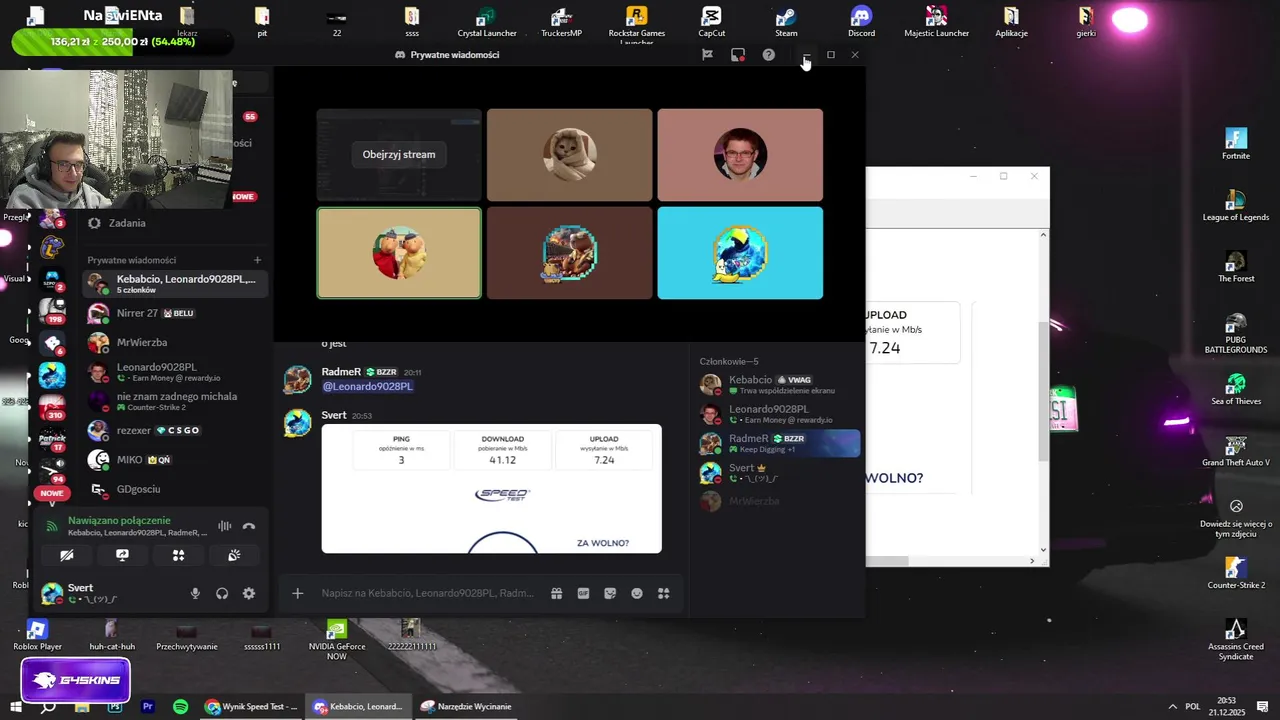Switch to Narzędzie Wycinanie taskbar item
This screenshot has height=720, width=1280.
click(466, 707)
